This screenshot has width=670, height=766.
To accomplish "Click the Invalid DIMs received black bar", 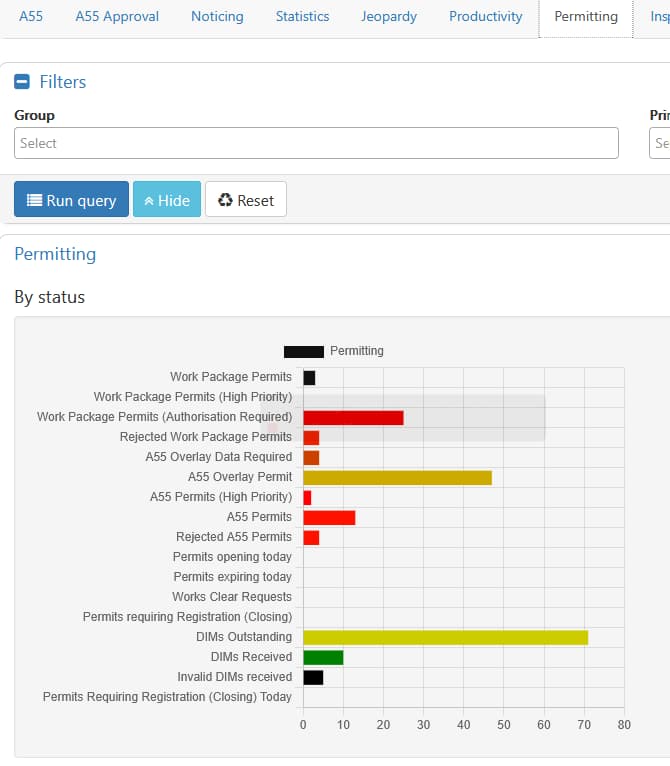I will 313,677.
